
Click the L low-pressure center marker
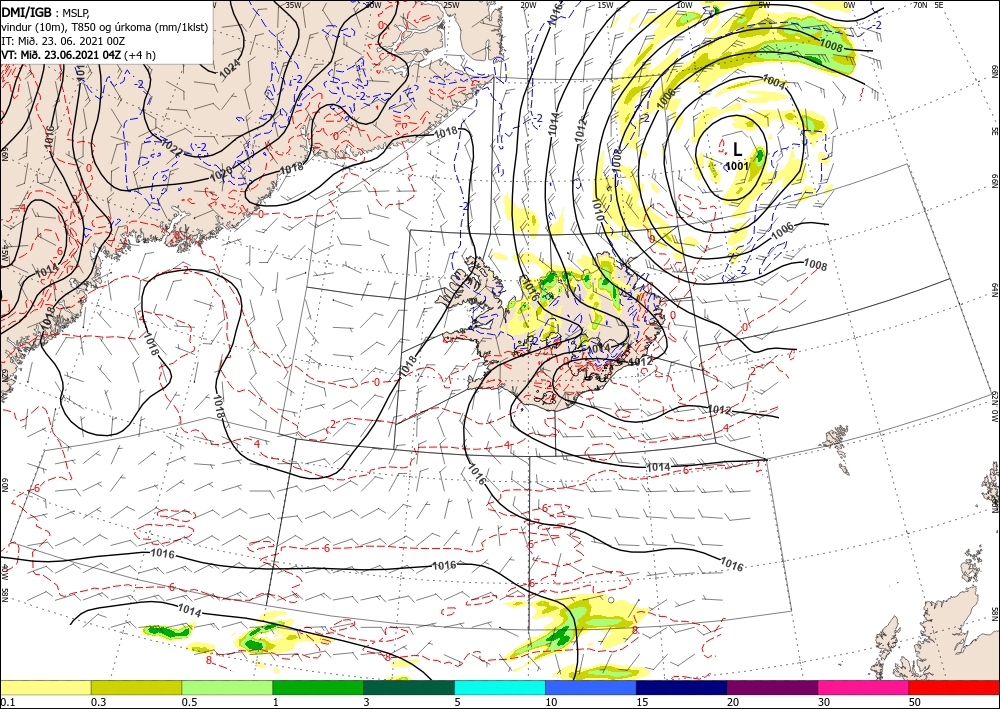pos(737,150)
